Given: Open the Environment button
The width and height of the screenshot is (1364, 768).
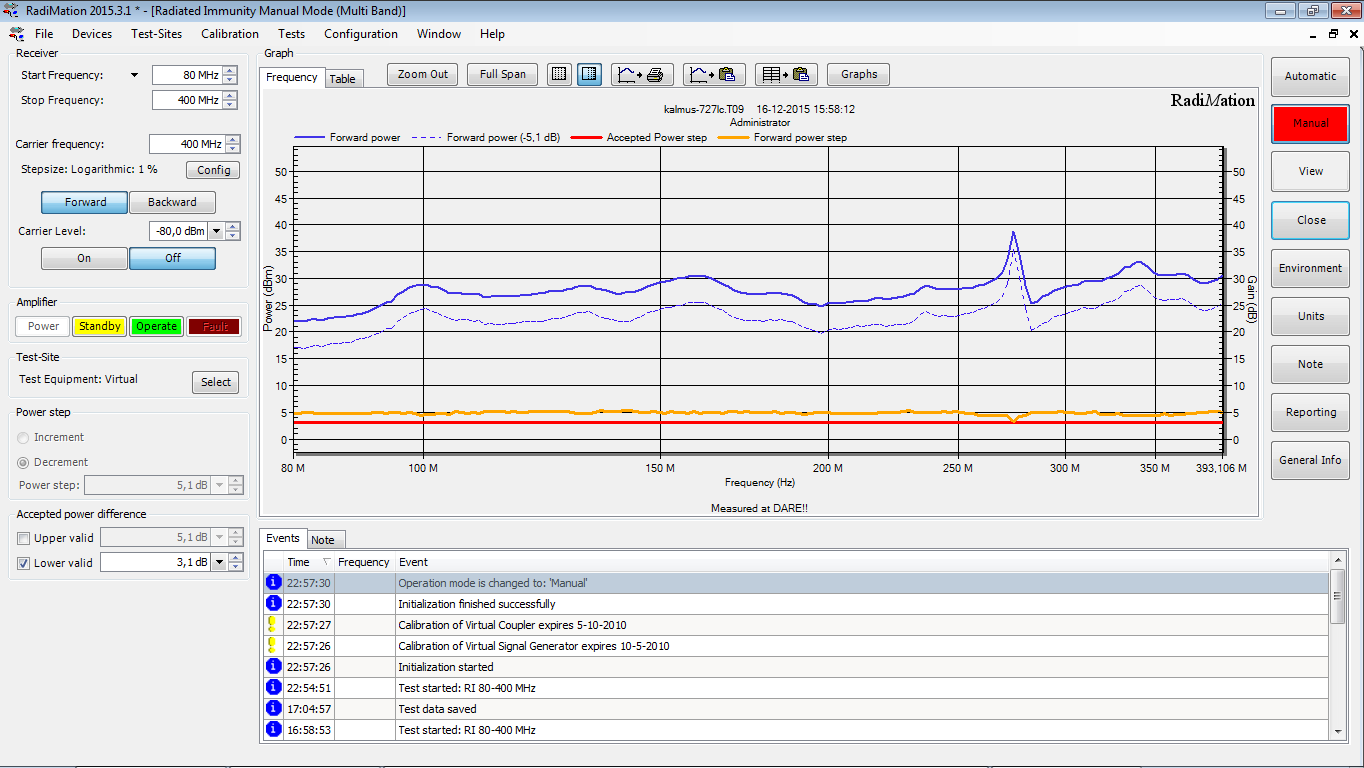Looking at the screenshot, I should coord(1310,268).
